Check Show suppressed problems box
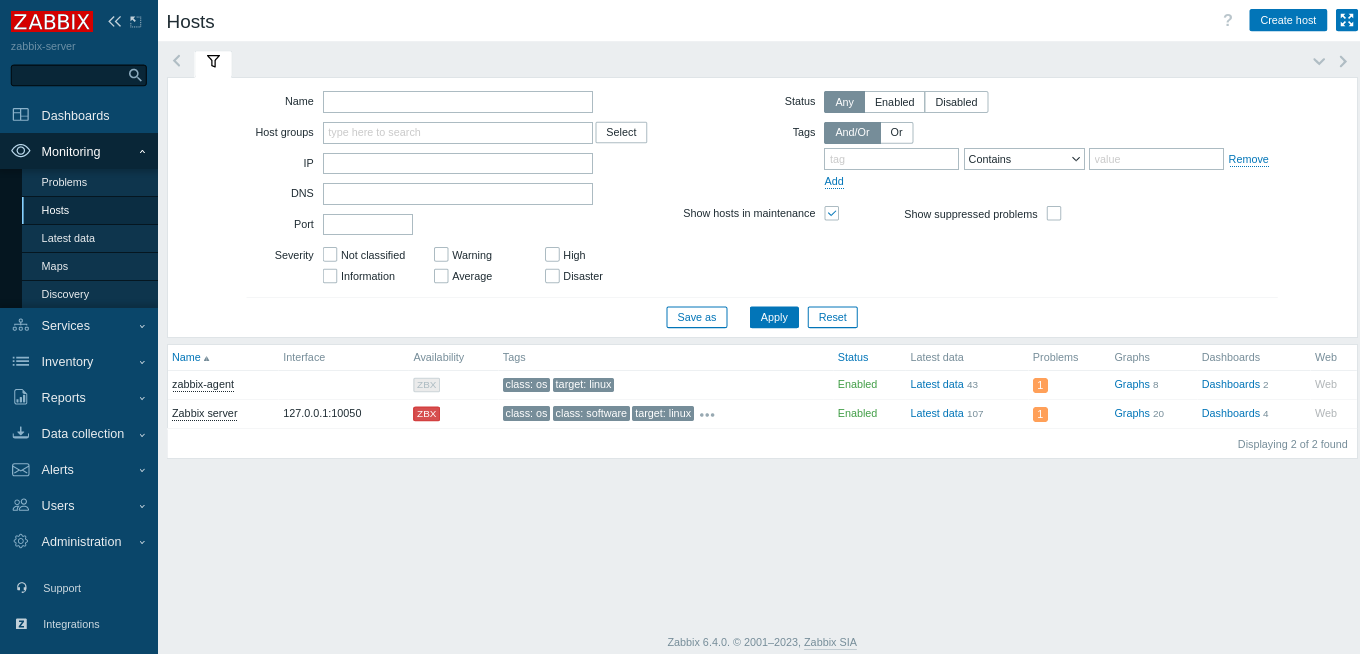 point(1053,213)
